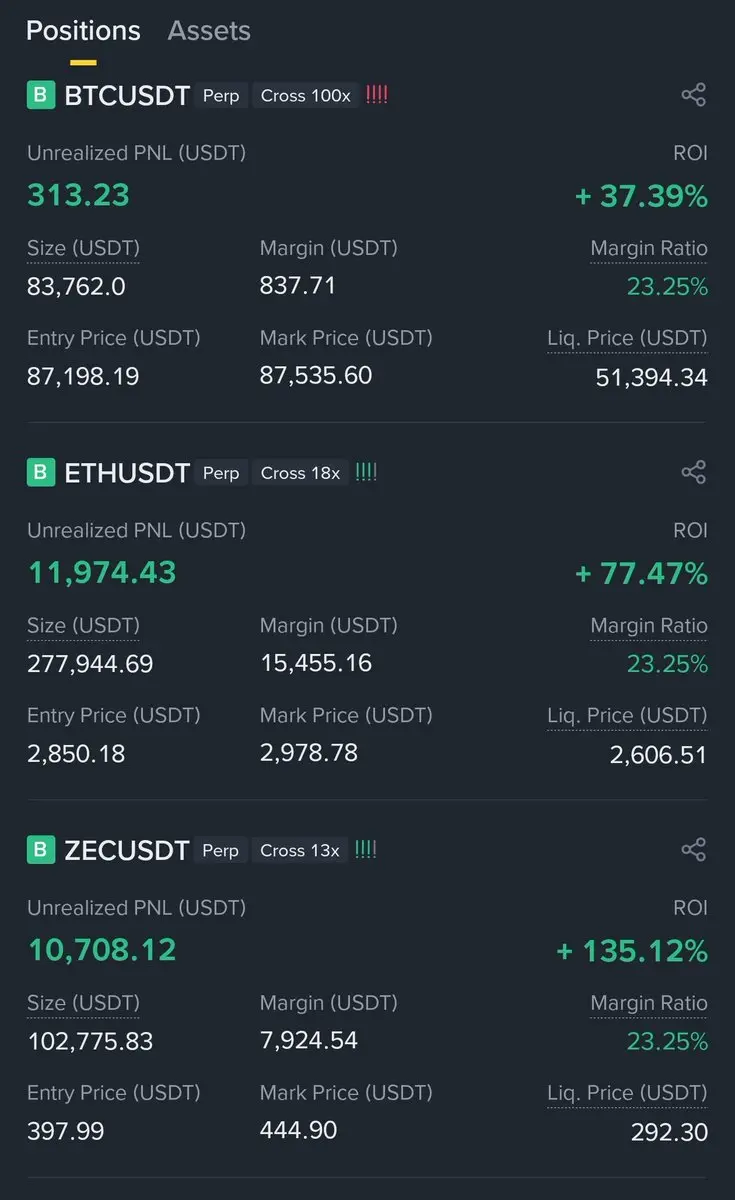The image size is (735, 1200).
Task: Tap the green risk indicator on ETHUSDT
Action: [366, 472]
